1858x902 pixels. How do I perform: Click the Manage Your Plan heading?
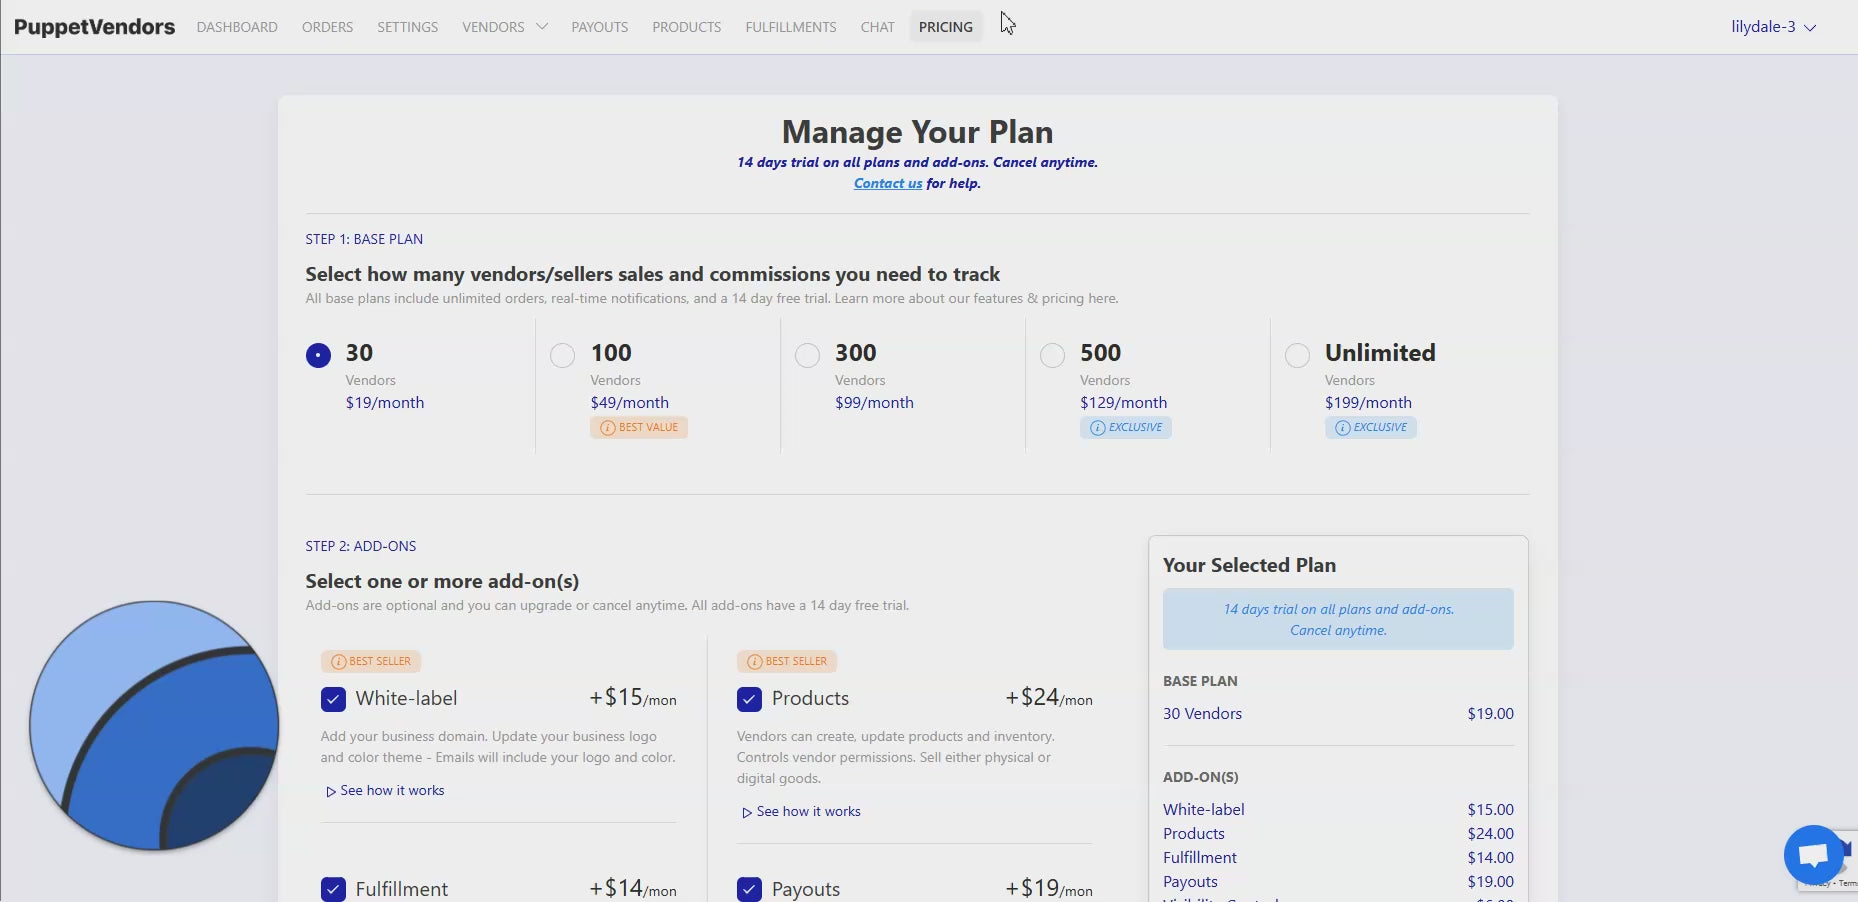coord(917,132)
